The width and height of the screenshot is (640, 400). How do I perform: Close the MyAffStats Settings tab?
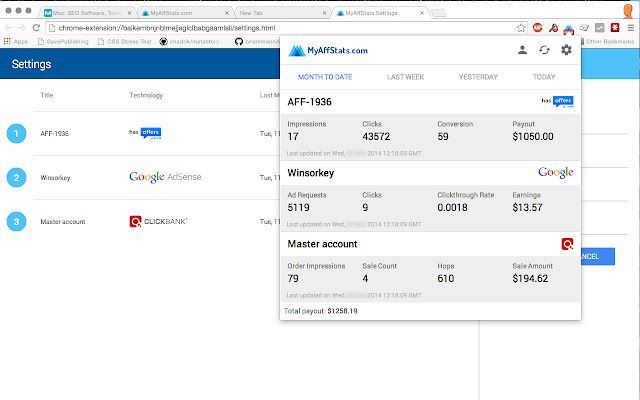(422, 13)
